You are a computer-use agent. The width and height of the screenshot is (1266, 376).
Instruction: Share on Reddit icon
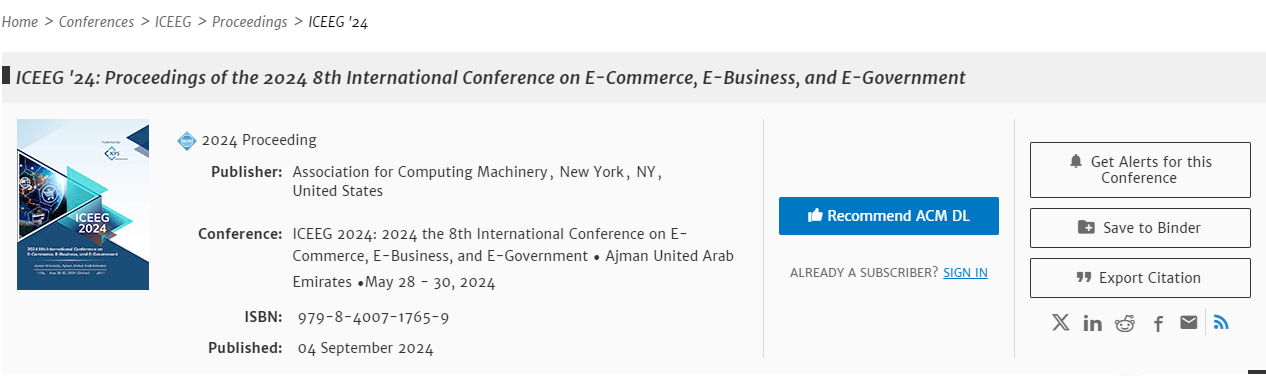point(1125,323)
